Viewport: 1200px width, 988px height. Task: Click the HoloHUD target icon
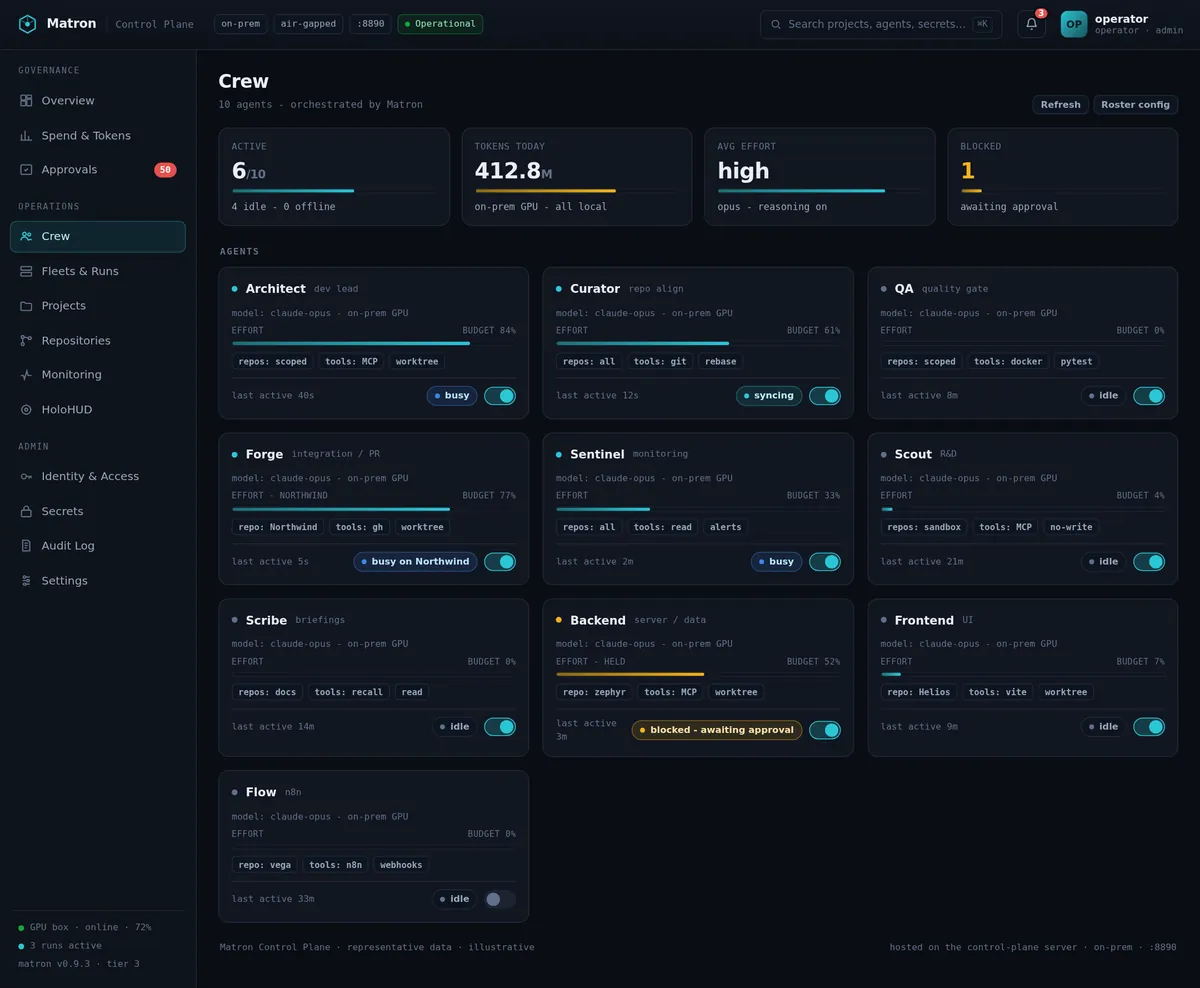tap(26, 410)
